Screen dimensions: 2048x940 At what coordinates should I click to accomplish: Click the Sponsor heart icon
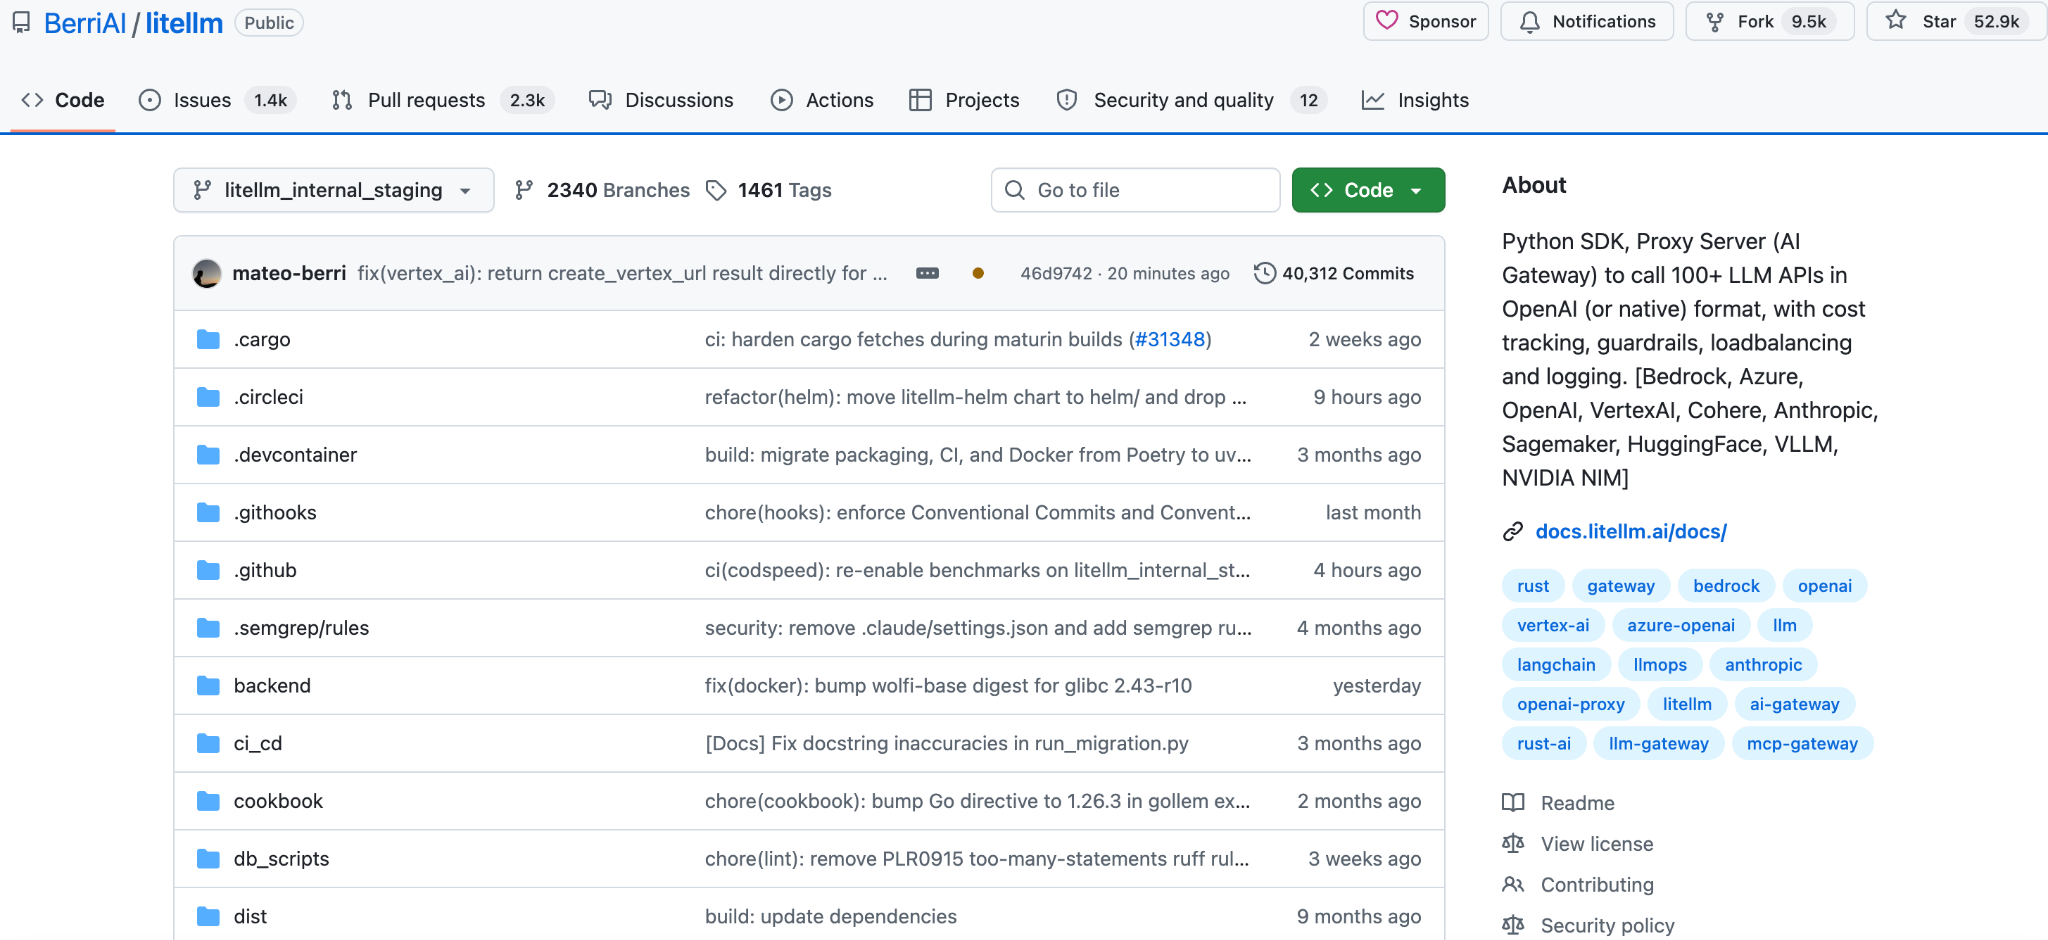(1387, 21)
